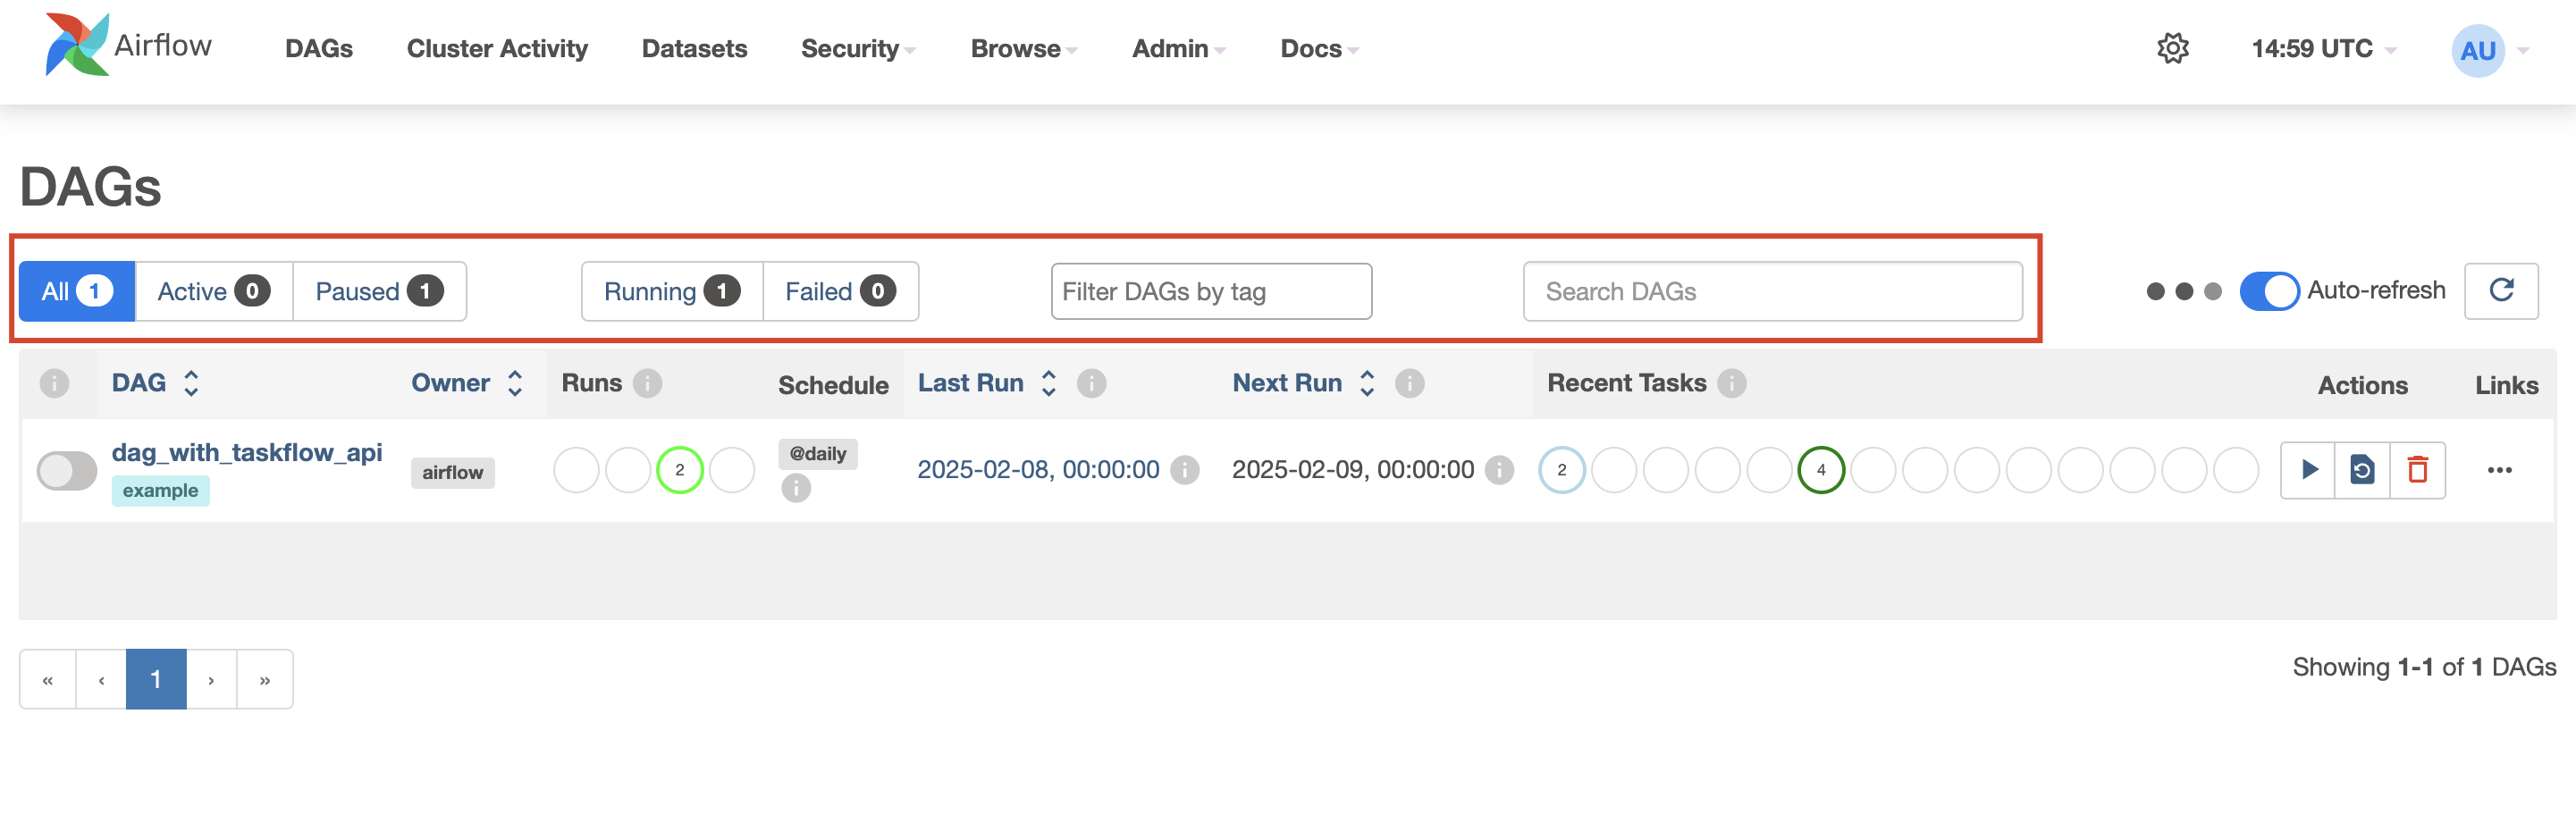The width and height of the screenshot is (2576, 840).
Task: Delete the DAG using the red trash icon
Action: pos(2417,470)
